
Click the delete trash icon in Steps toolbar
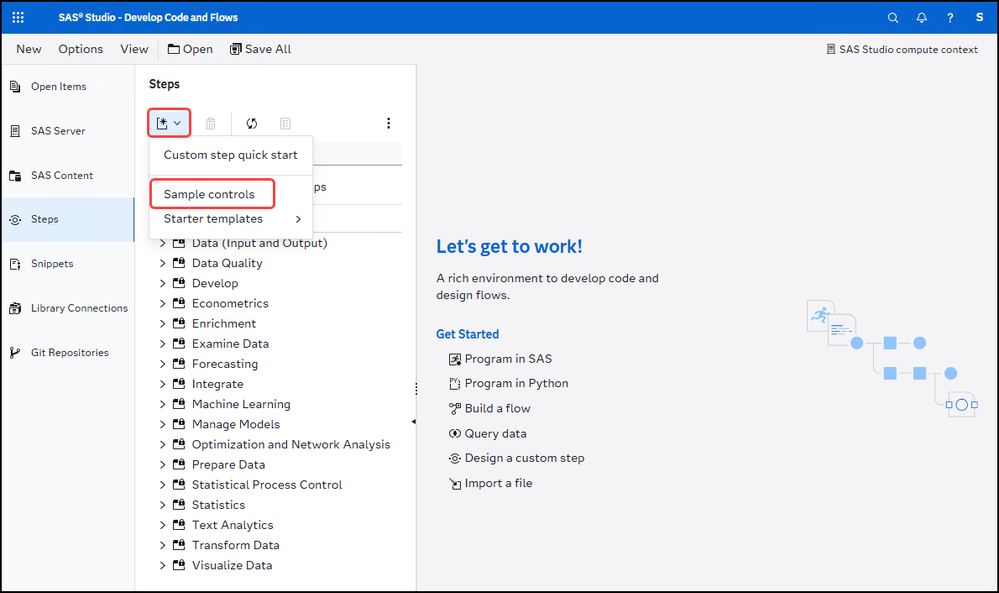(210, 124)
